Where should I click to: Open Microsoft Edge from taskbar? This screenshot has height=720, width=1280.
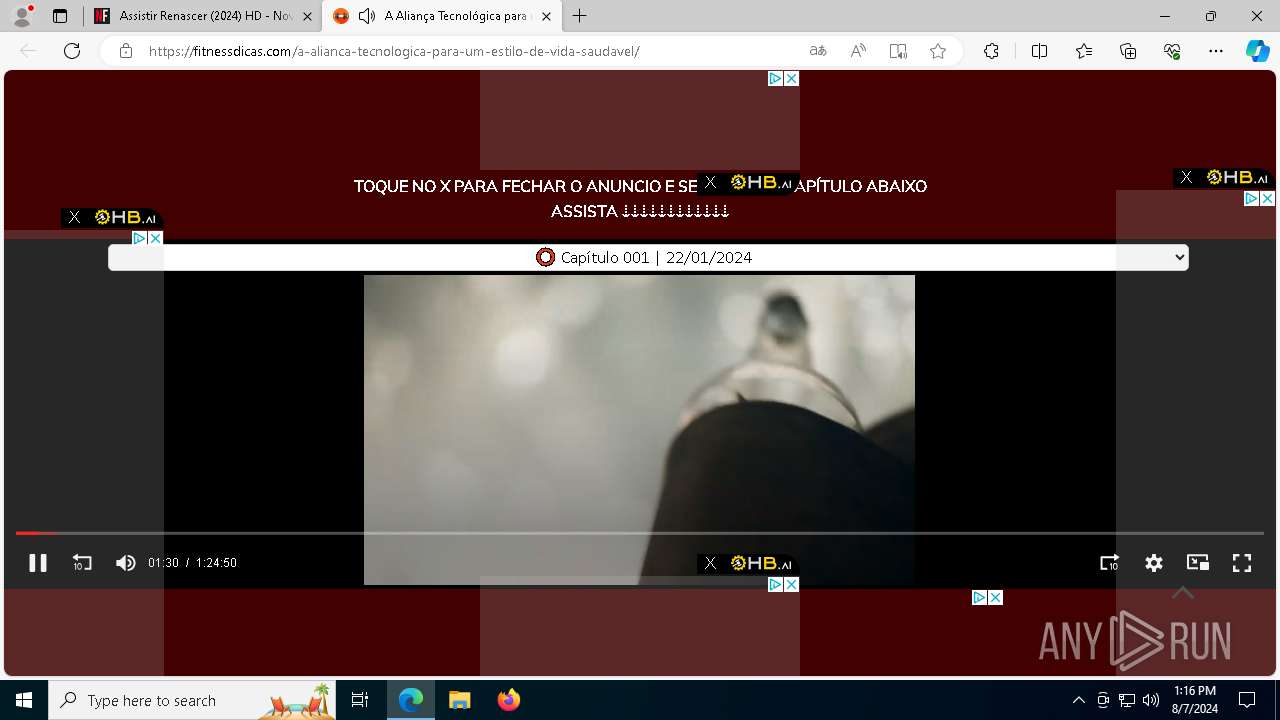[x=411, y=700]
